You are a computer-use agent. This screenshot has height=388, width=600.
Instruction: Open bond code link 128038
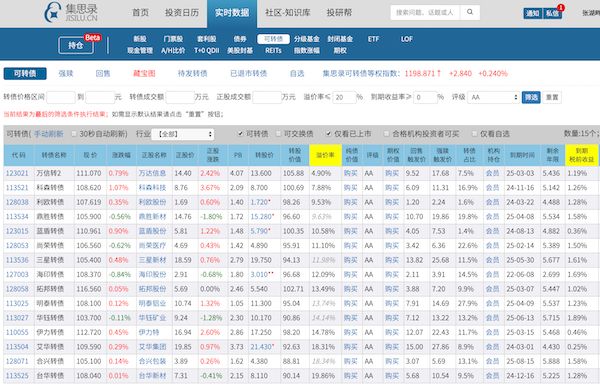pyautogui.click(x=17, y=202)
